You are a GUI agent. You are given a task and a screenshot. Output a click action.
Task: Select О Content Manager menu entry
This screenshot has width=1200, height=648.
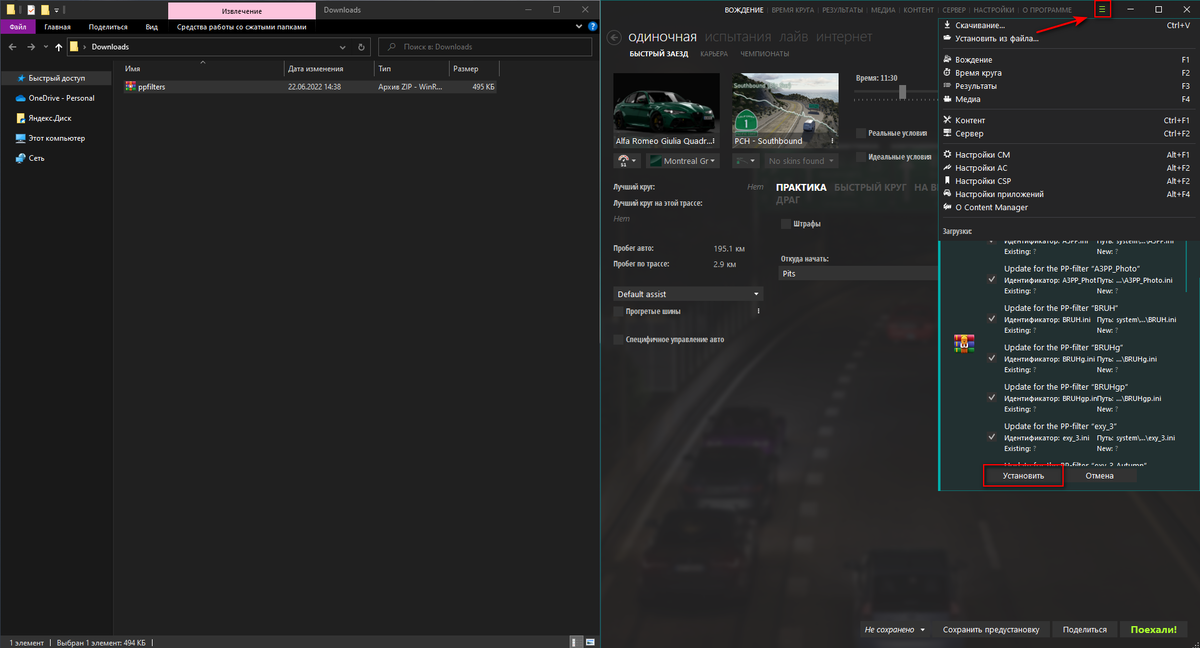click(x=991, y=207)
